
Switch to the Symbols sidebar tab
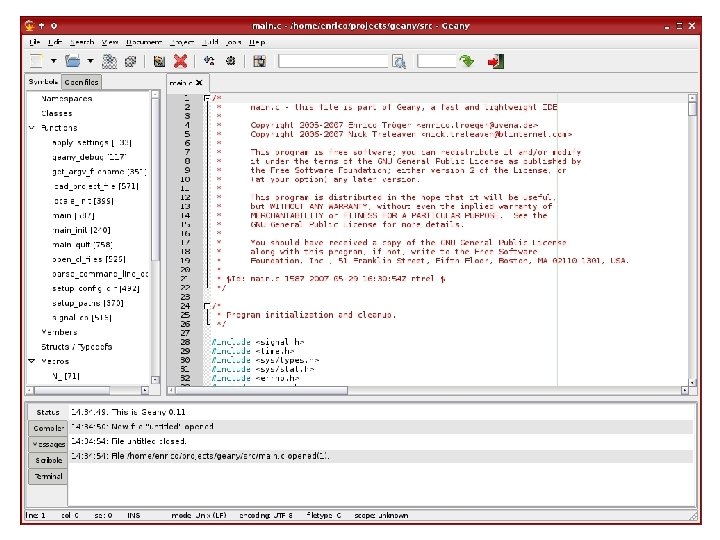(x=43, y=82)
